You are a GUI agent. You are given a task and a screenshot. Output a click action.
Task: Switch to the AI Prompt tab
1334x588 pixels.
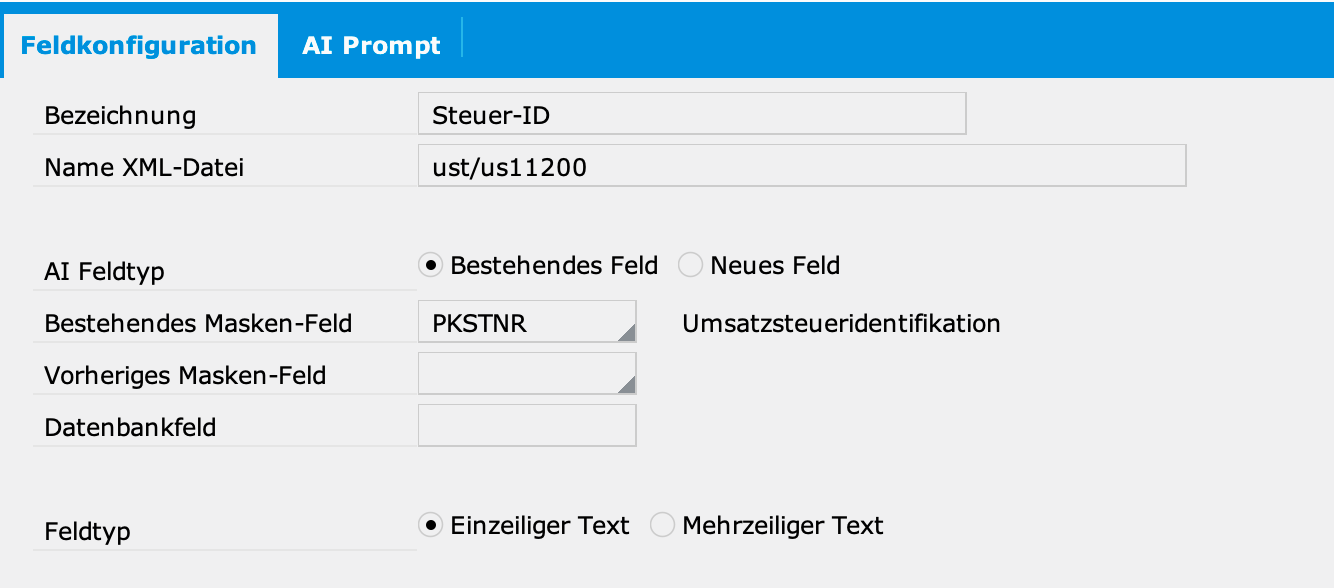click(371, 45)
